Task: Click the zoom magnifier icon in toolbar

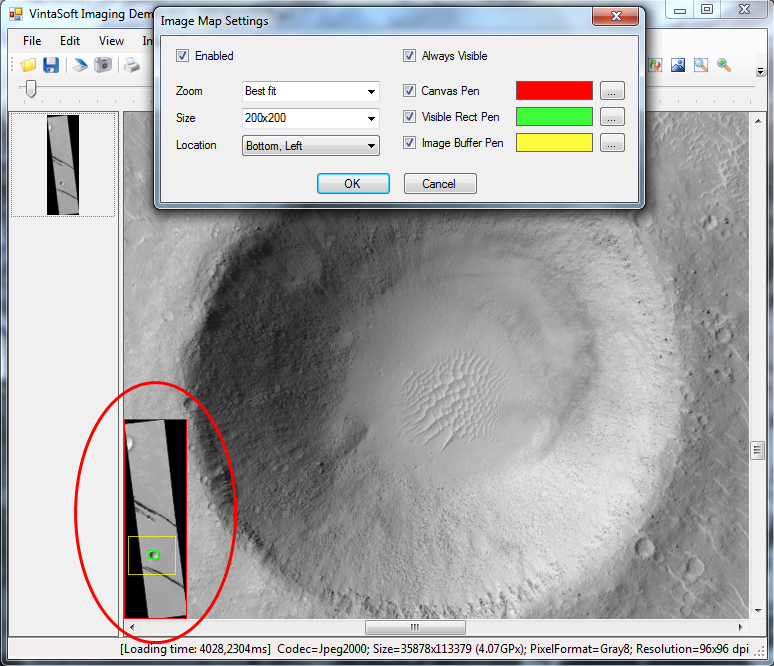Action: tap(724, 65)
